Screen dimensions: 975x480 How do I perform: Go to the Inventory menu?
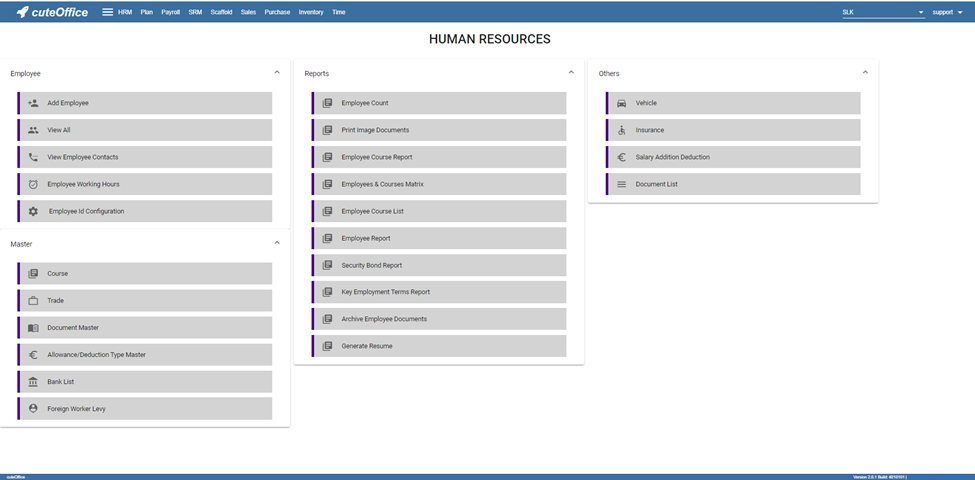click(x=311, y=12)
